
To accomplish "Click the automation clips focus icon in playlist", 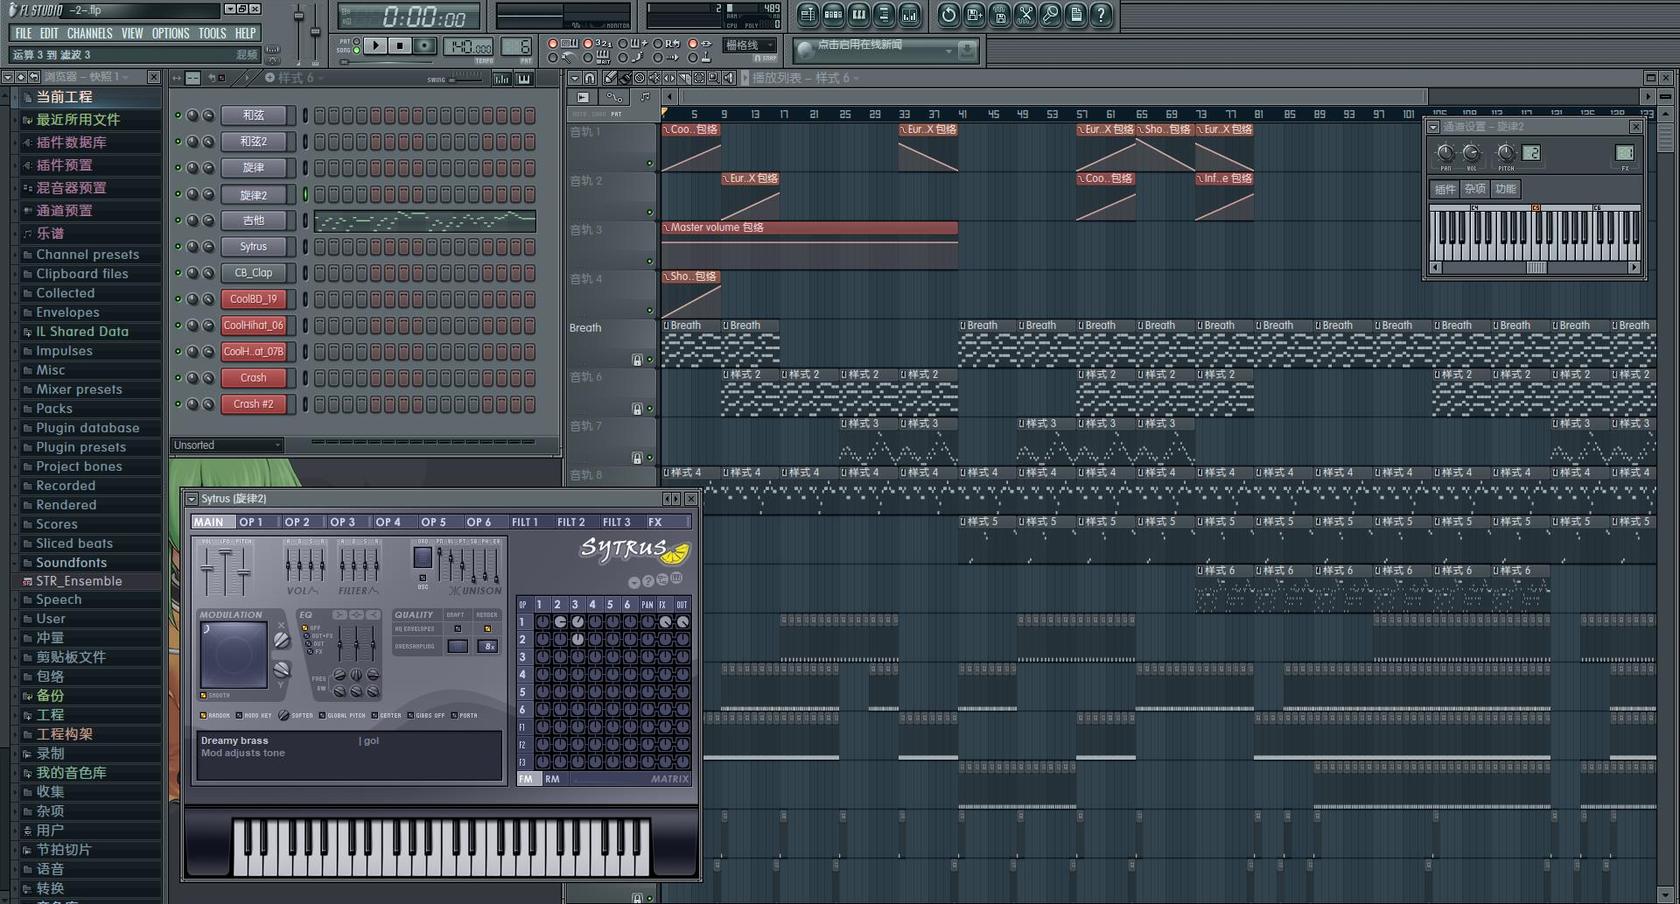I will pyautogui.click(x=614, y=97).
